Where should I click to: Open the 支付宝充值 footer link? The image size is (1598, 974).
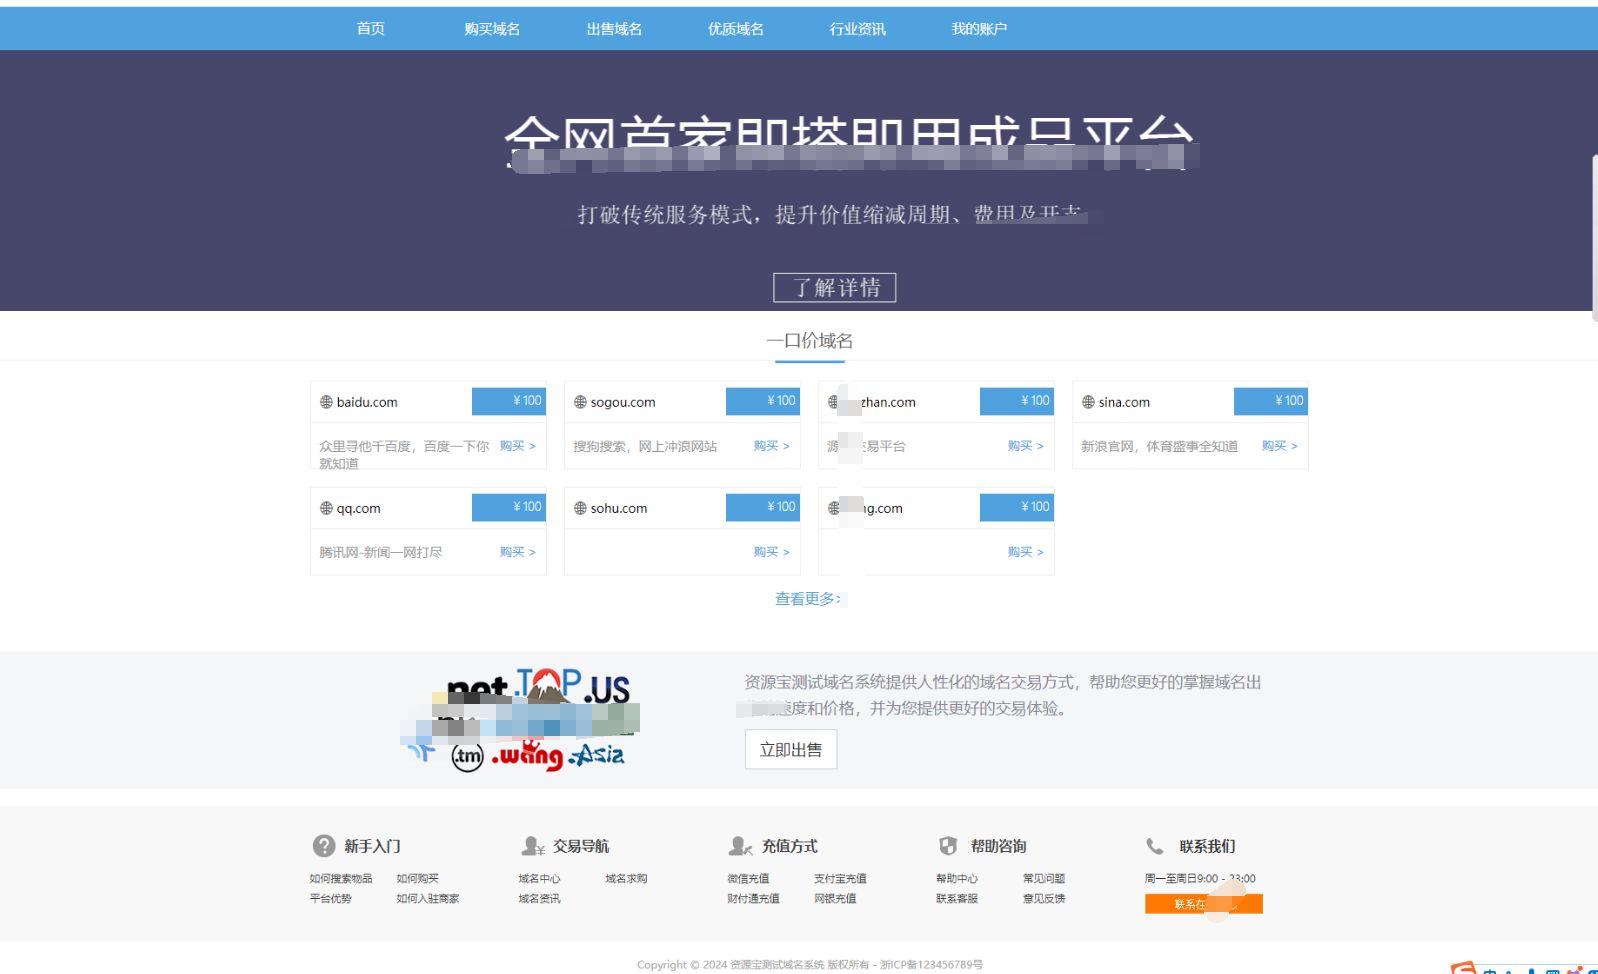[x=840, y=879]
